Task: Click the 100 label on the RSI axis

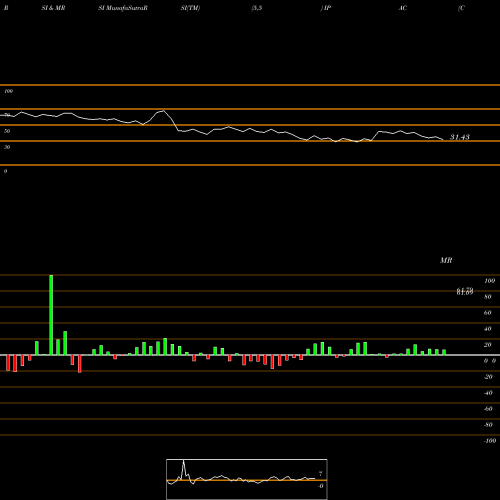Action: pos(9,91)
